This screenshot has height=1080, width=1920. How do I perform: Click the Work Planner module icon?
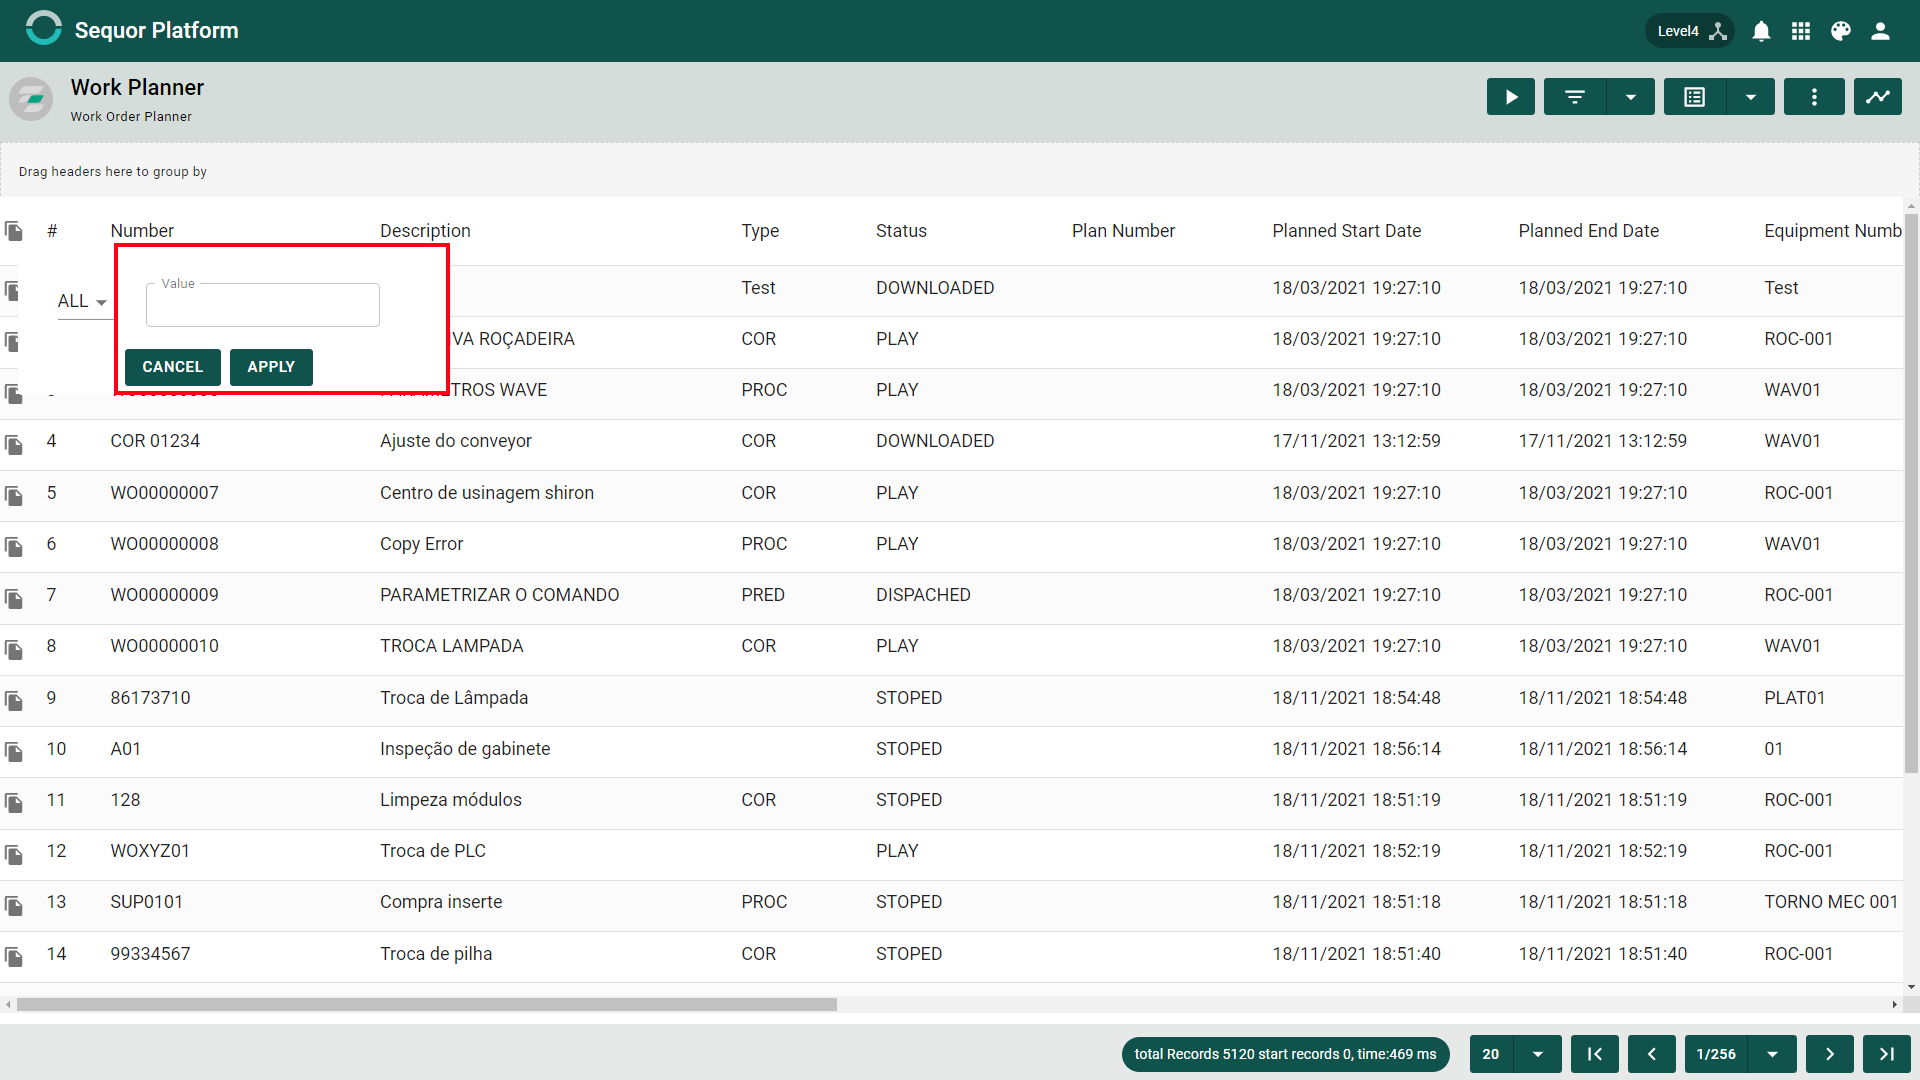click(31, 99)
